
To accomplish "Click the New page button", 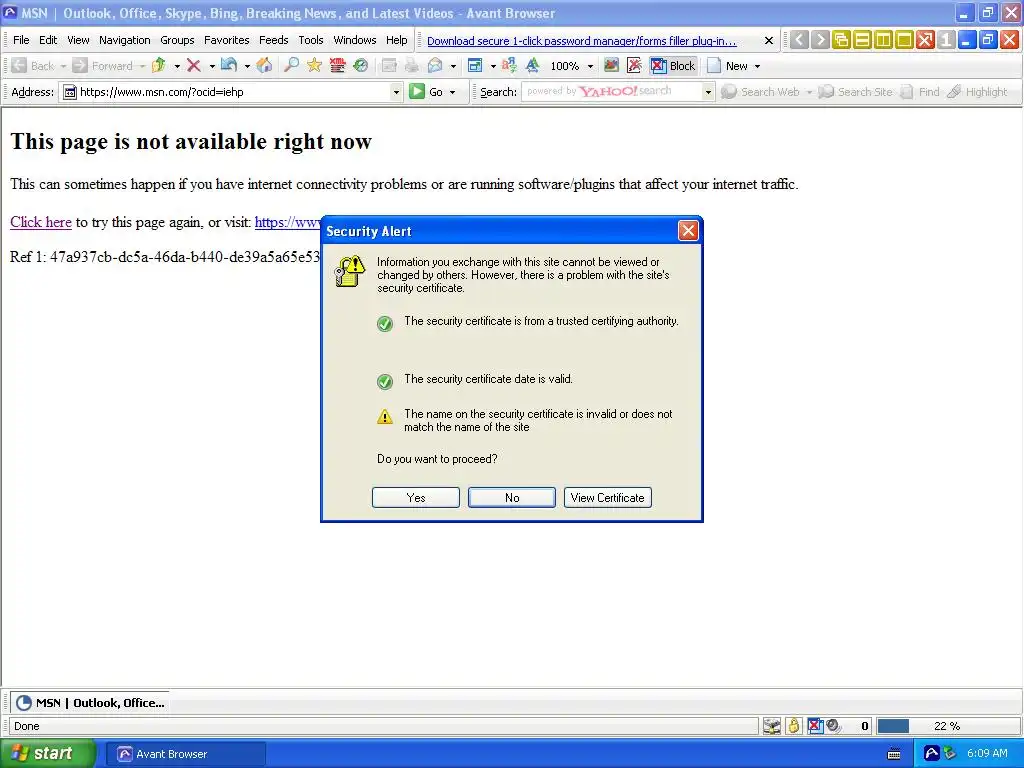I will (x=729, y=65).
